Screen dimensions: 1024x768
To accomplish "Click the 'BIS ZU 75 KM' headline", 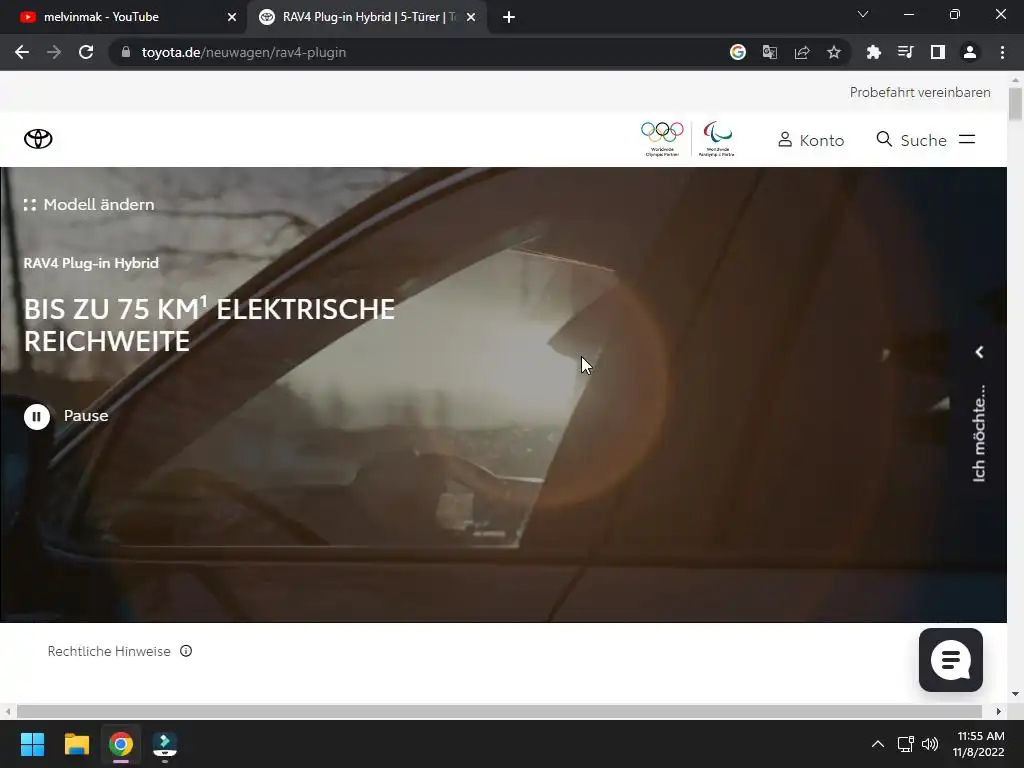I will click(x=209, y=325).
